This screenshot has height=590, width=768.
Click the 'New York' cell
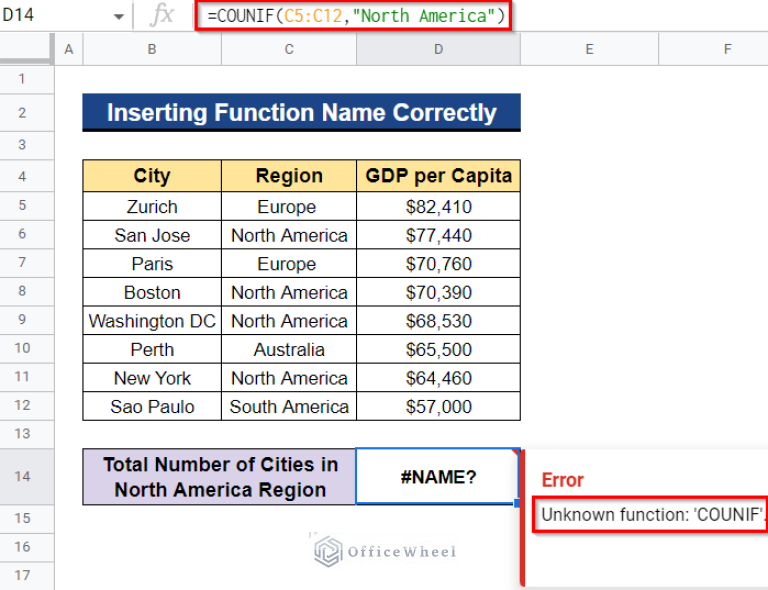[152, 378]
